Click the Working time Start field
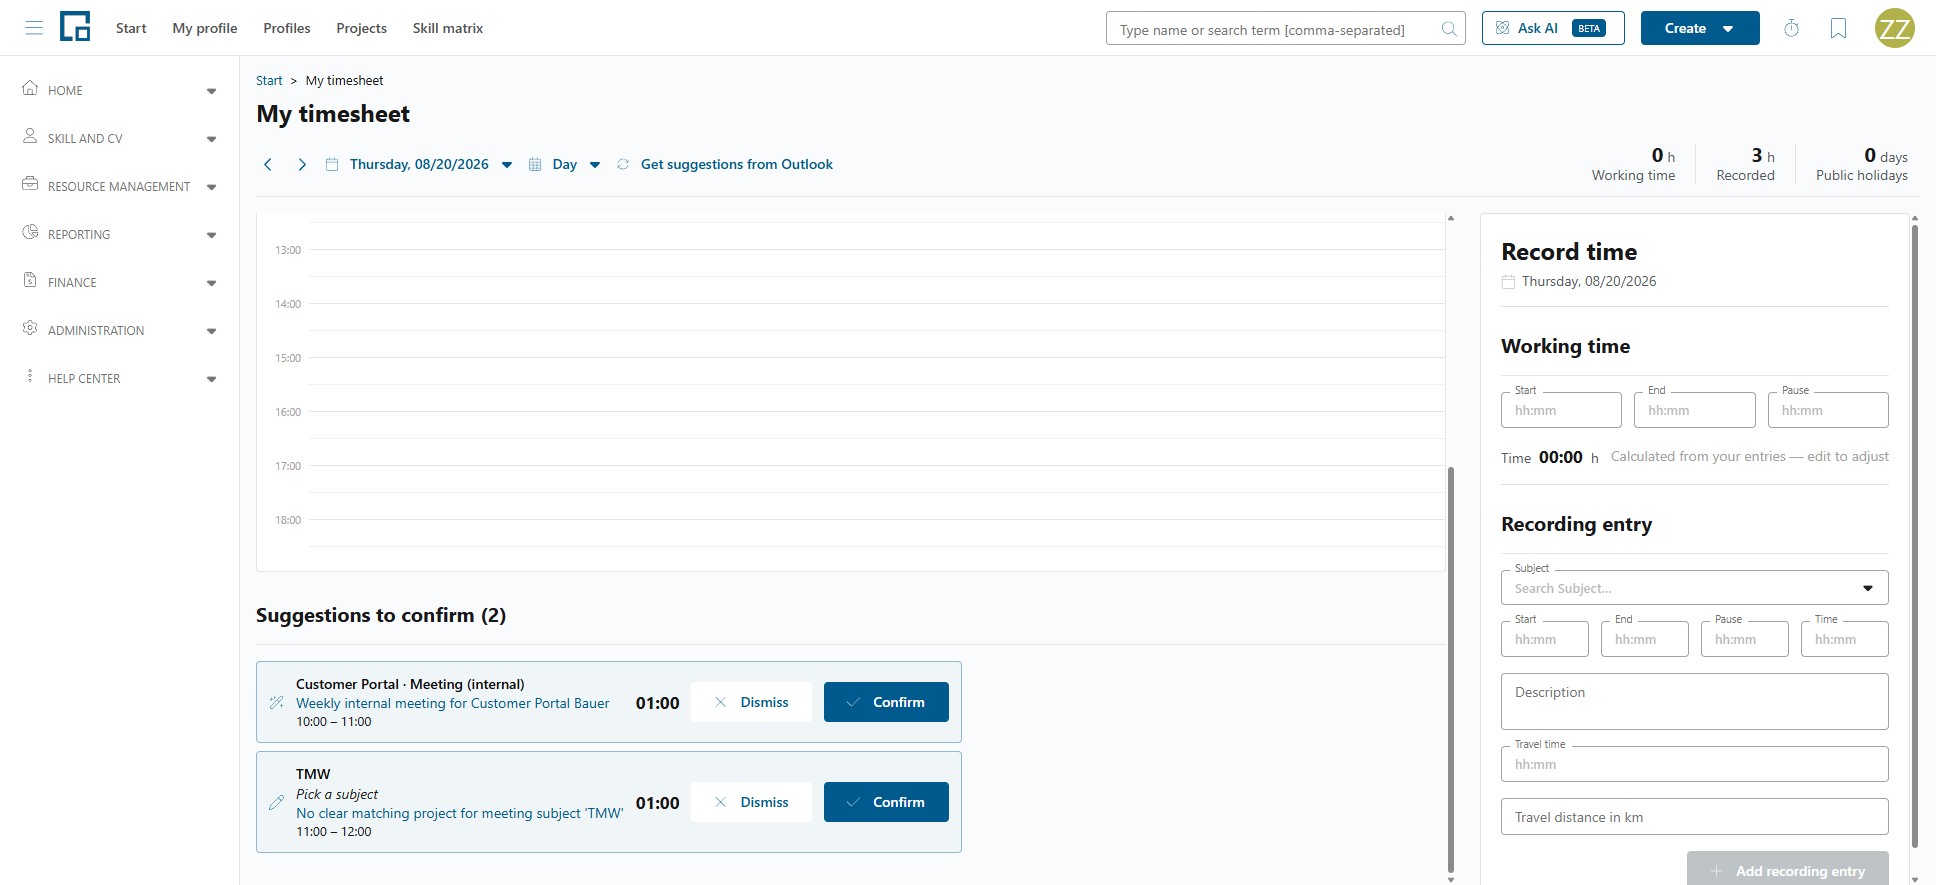 tap(1561, 410)
